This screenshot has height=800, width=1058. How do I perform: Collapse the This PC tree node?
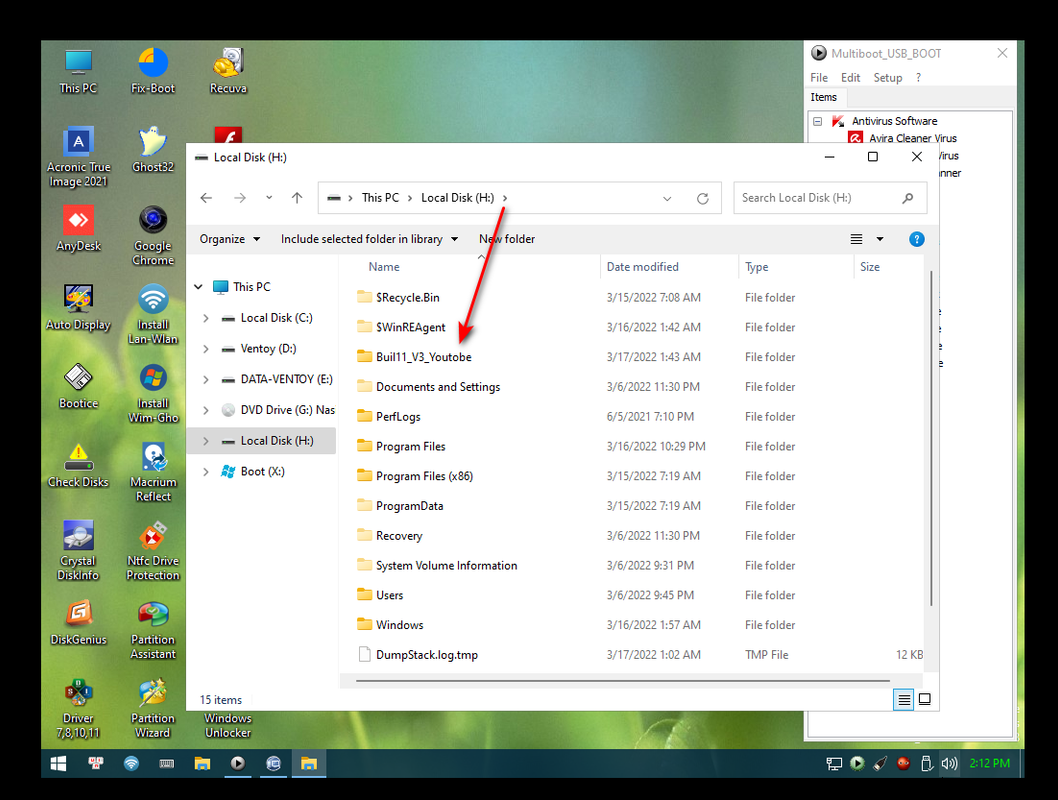click(198, 287)
